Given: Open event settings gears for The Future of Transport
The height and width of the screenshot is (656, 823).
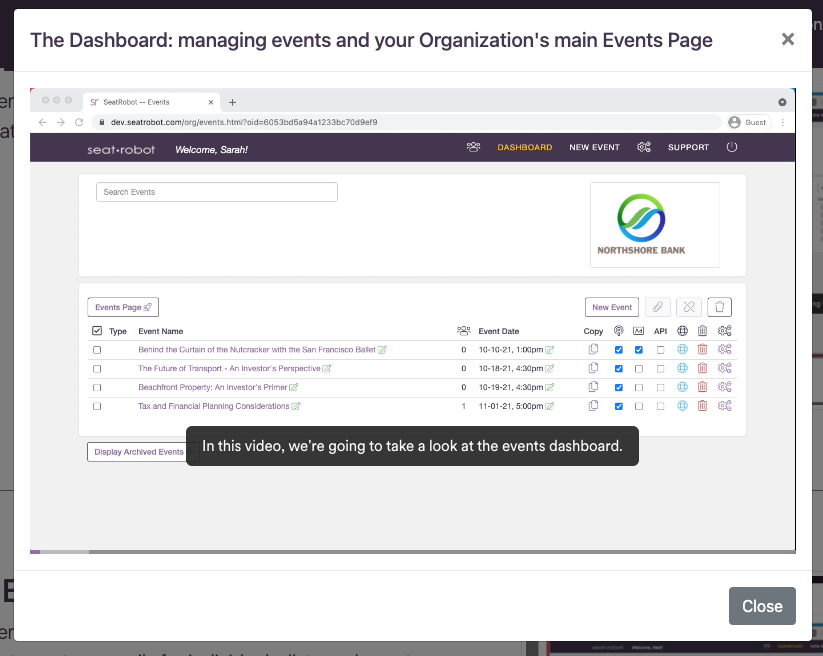Looking at the screenshot, I should pyautogui.click(x=723, y=368).
